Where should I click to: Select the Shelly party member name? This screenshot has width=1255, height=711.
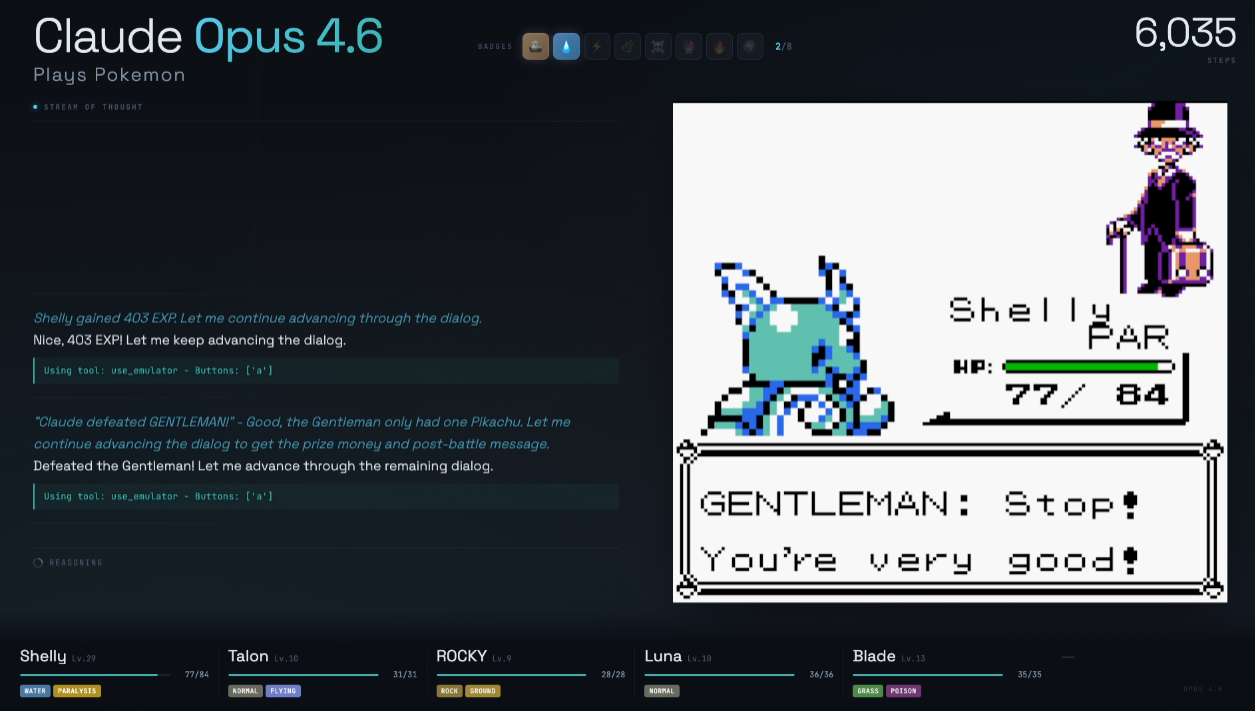[x=43, y=656]
